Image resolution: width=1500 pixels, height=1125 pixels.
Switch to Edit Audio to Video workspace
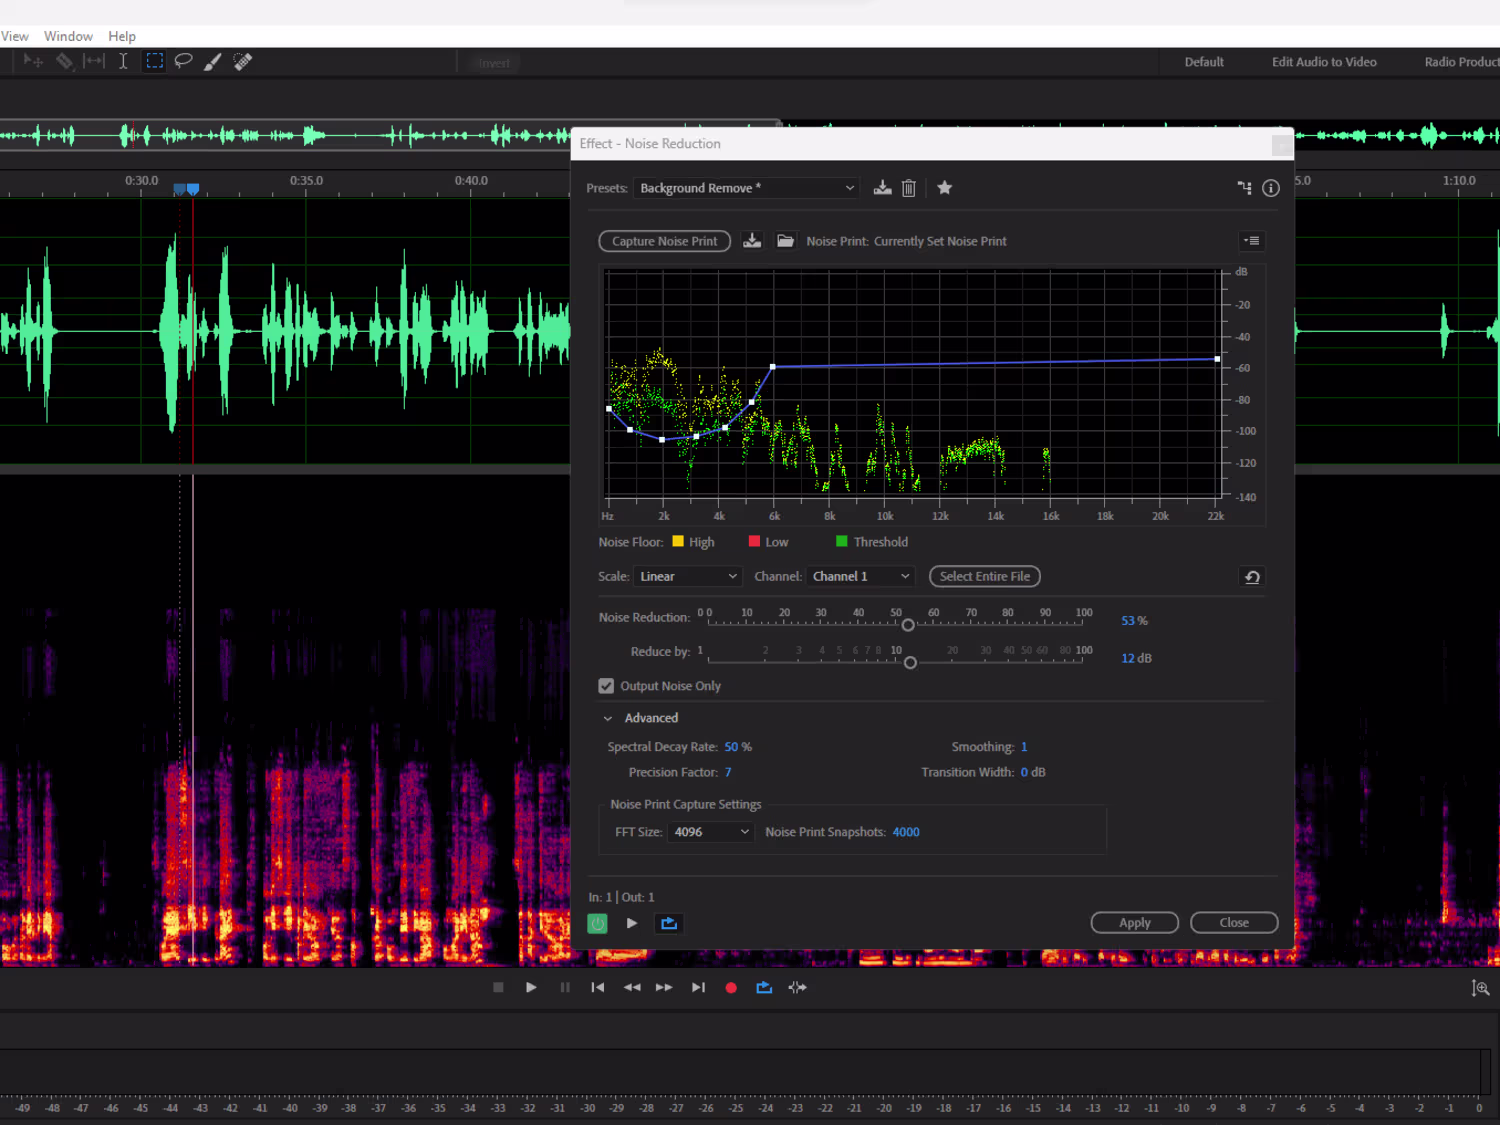pyautogui.click(x=1323, y=62)
